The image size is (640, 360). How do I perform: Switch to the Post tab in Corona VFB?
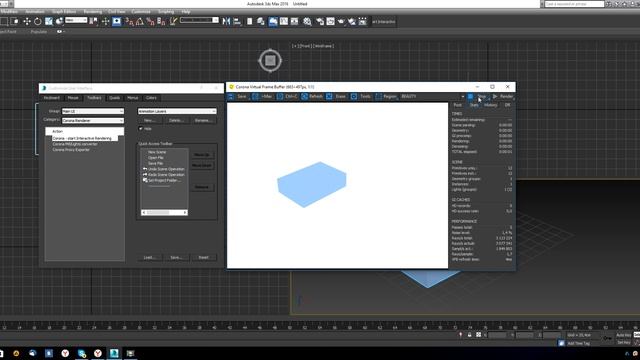click(x=458, y=105)
